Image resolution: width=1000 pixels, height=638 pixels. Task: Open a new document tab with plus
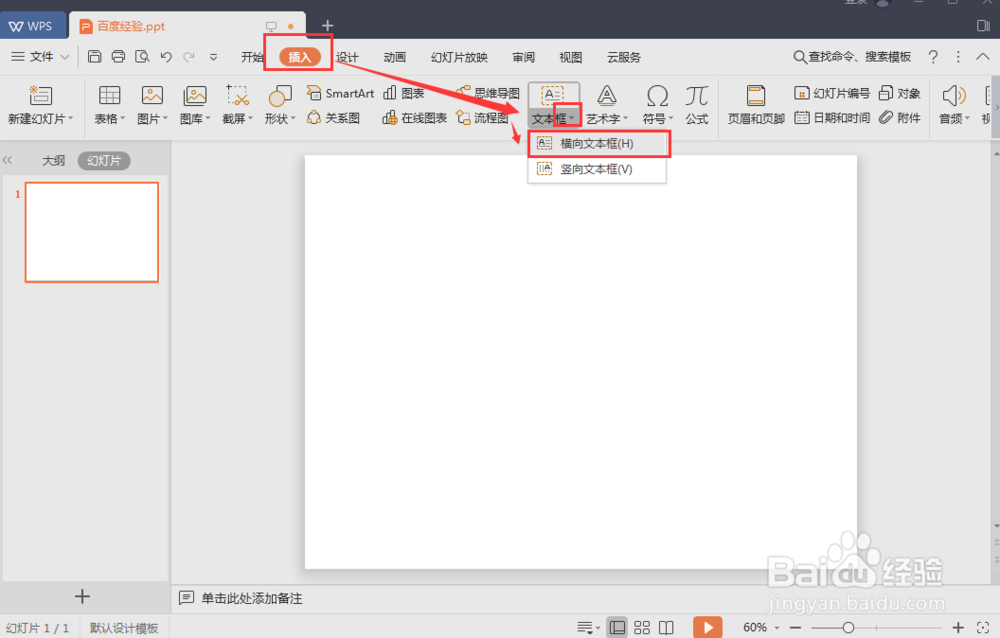coord(327,26)
